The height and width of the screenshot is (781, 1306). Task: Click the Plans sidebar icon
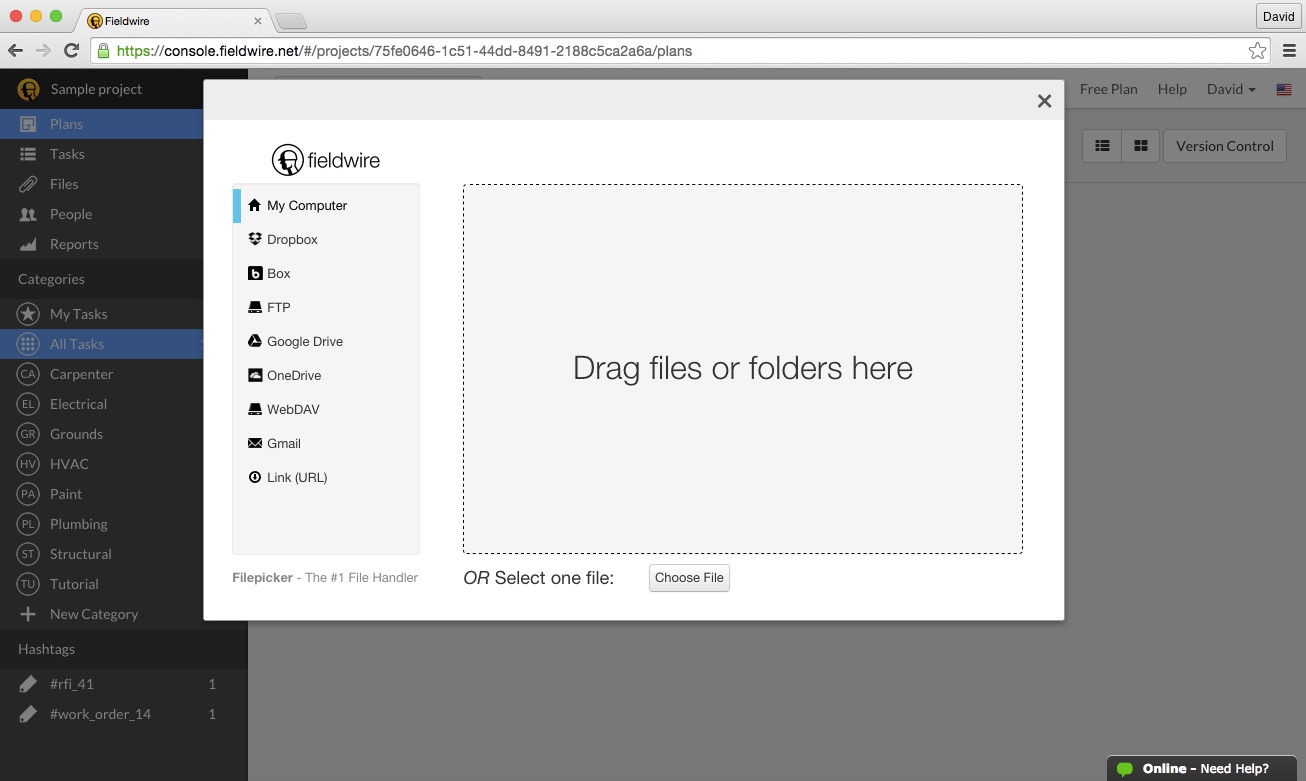[28, 124]
